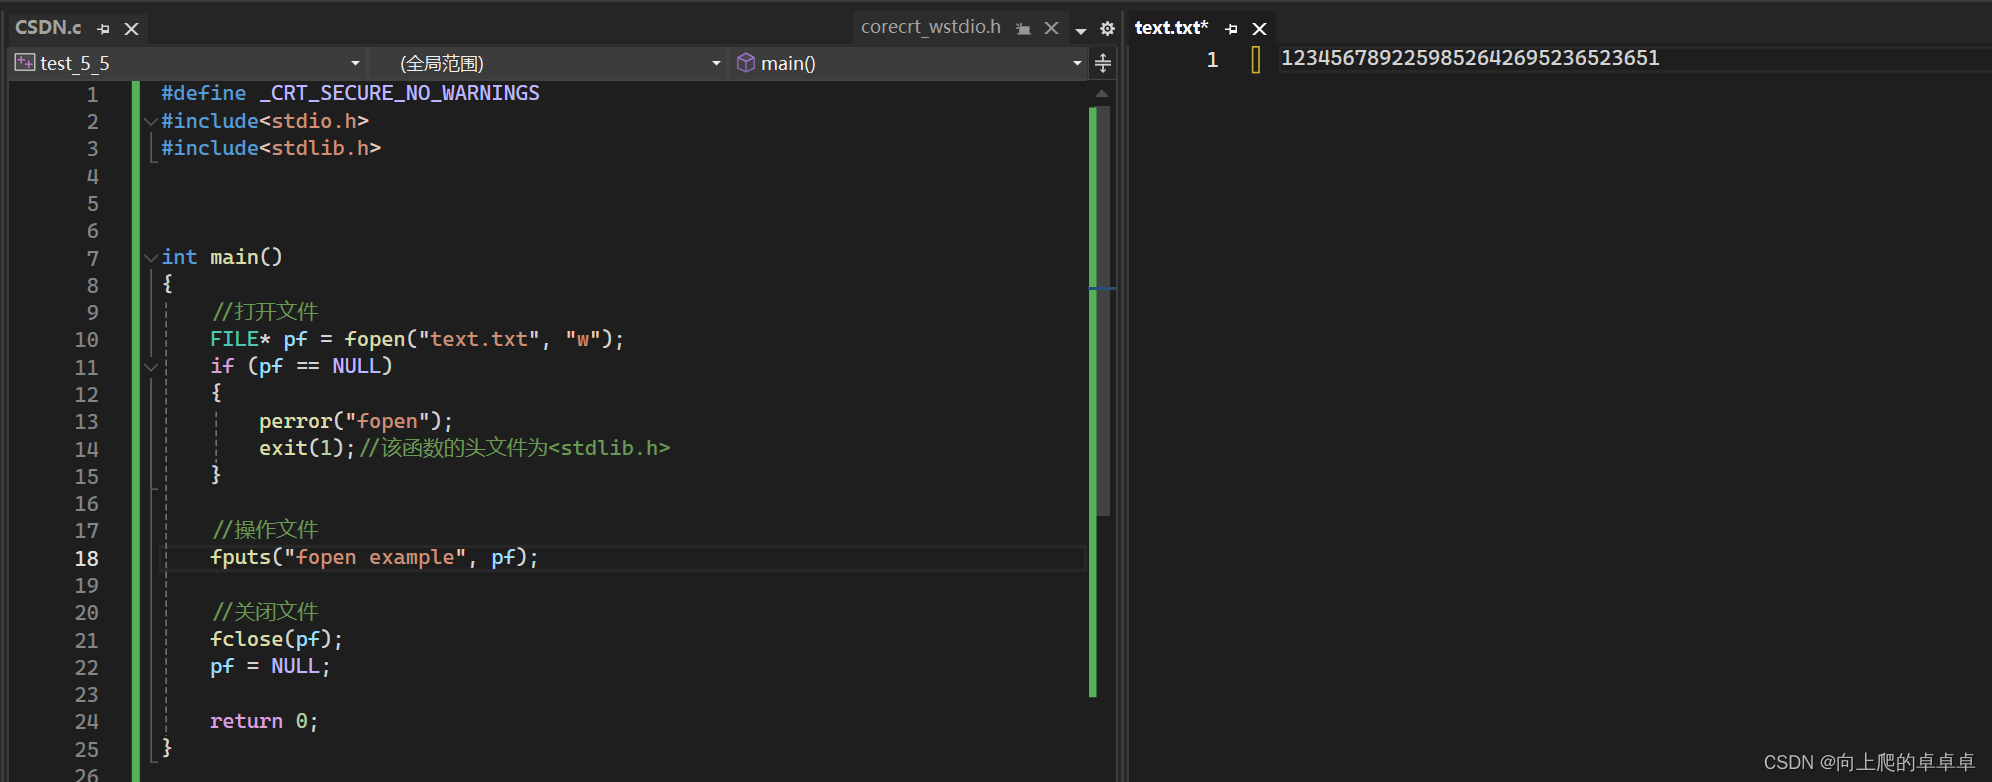Collapse the if (pf == NULL) block
The image size is (1992, 782).
[x=151, y=367]
